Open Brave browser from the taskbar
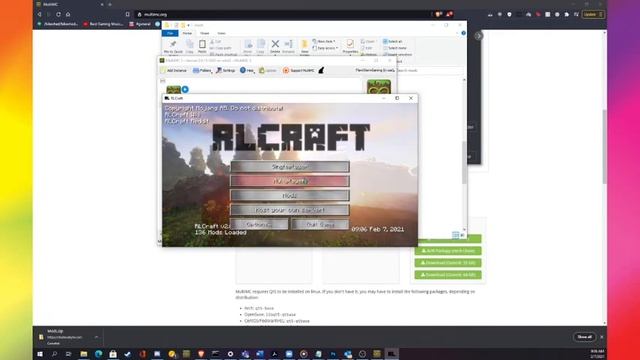 [x=201, y=354]
